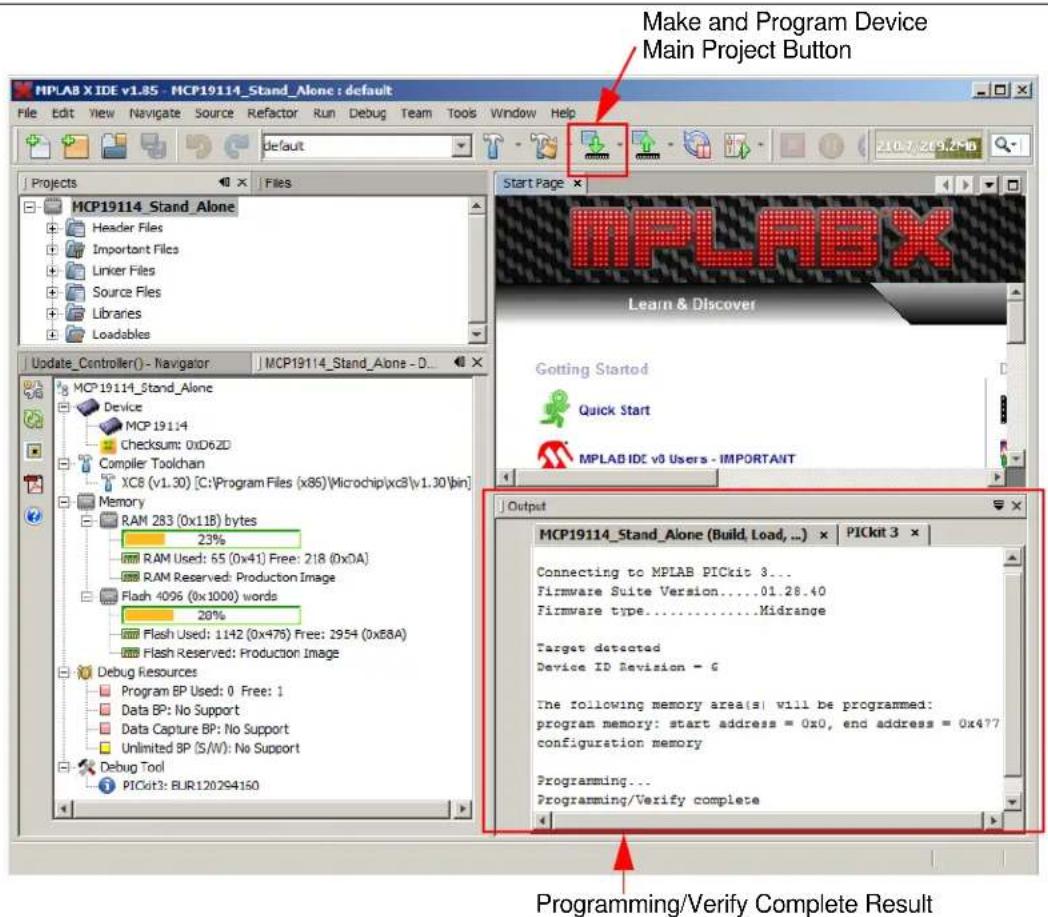
Task: Close the PICkit 3 output tab
Action: pyautogui.click(x=914, y=533)
